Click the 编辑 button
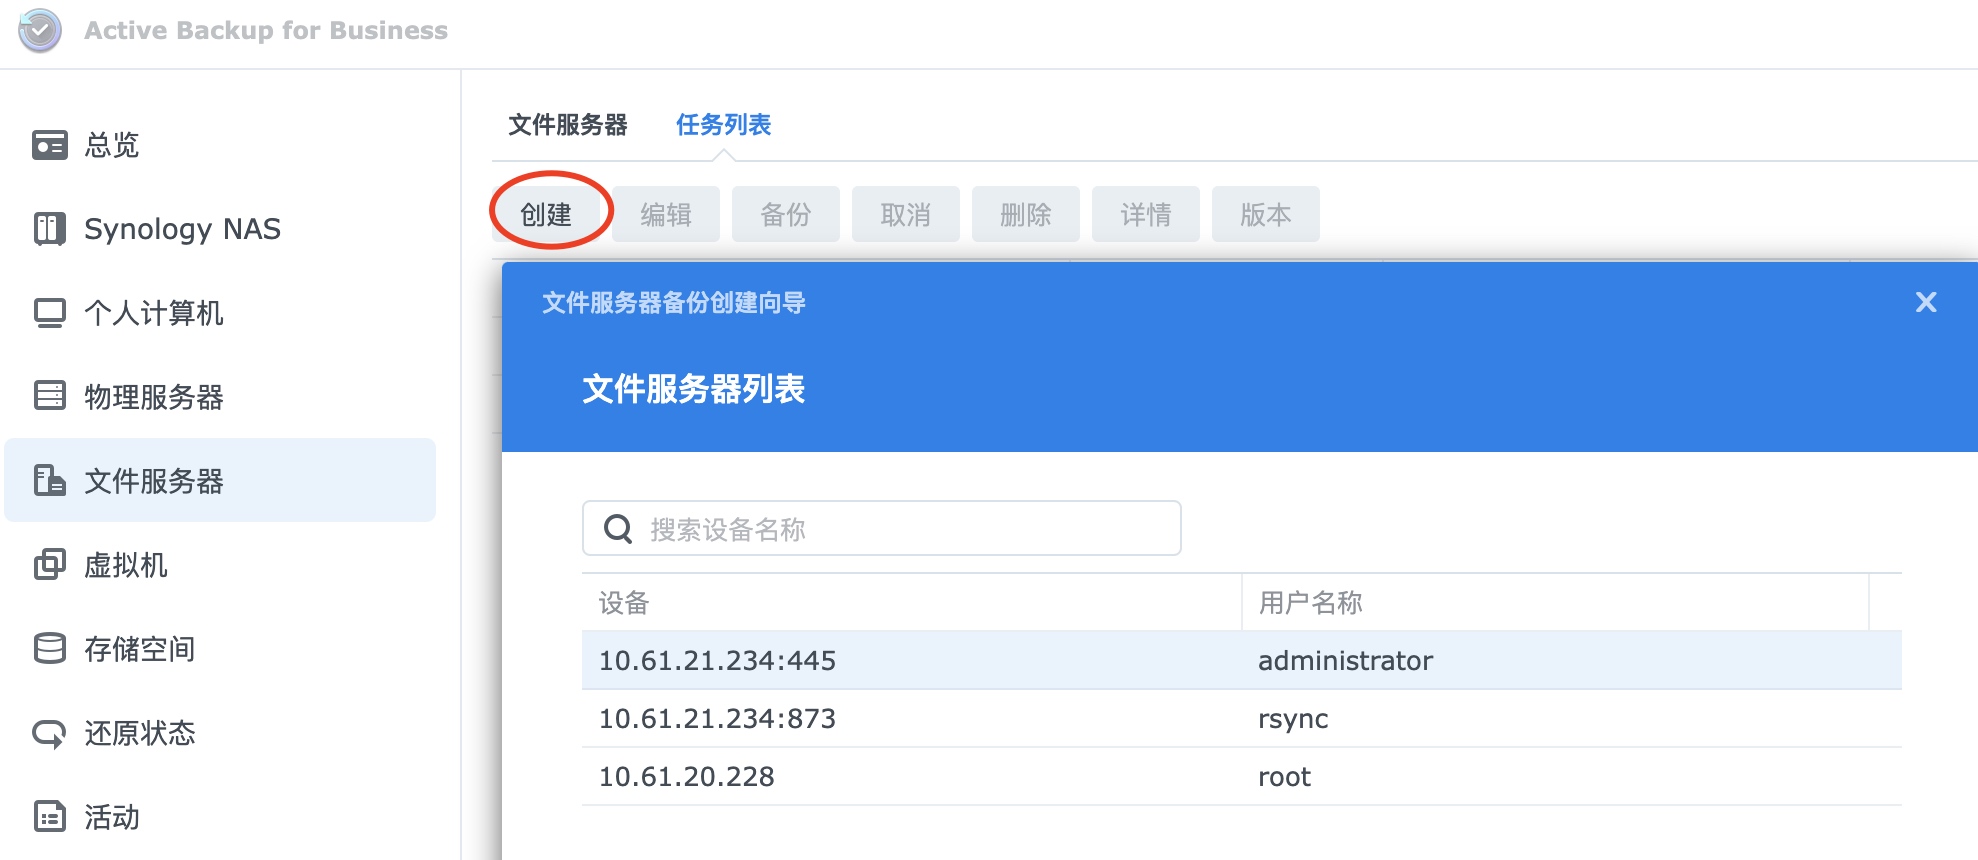The width and height of the screenshot is (1978, 860). tap(666, 214)
